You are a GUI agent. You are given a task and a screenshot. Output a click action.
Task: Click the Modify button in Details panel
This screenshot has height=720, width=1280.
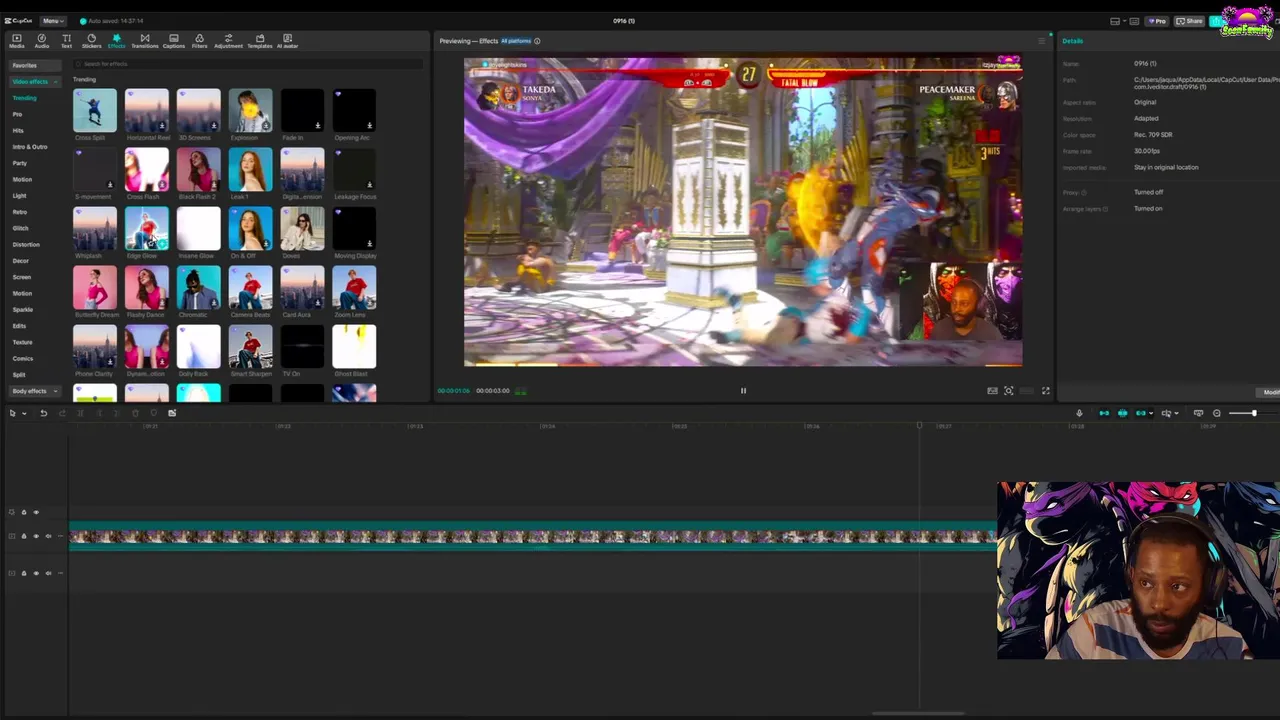(1270, 392)
